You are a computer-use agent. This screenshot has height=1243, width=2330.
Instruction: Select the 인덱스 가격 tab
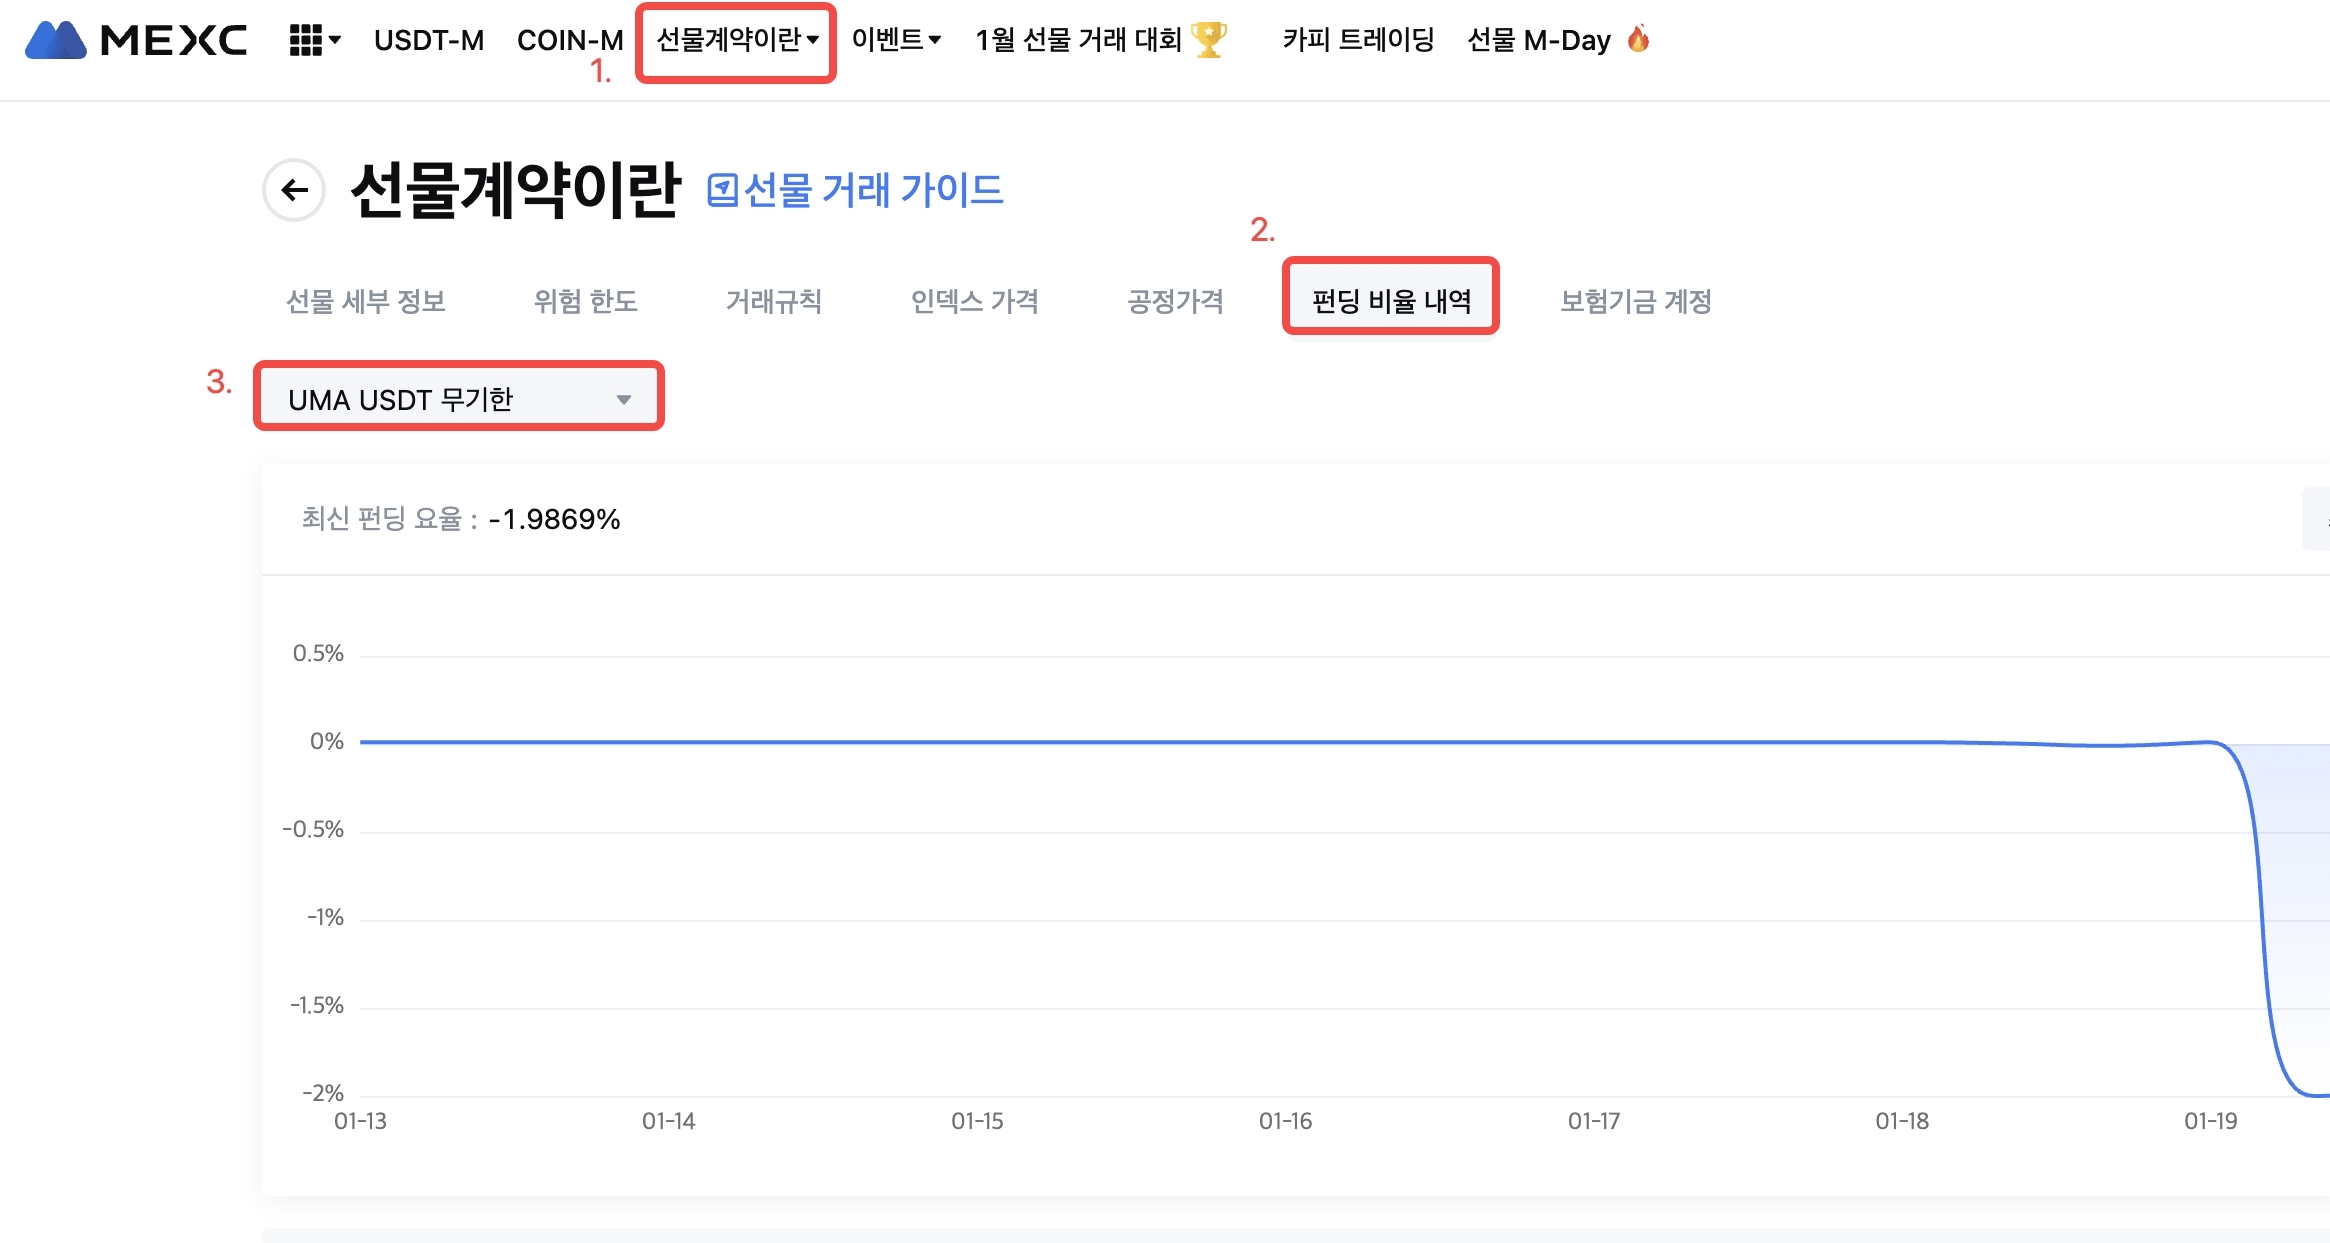pos(975,301)
